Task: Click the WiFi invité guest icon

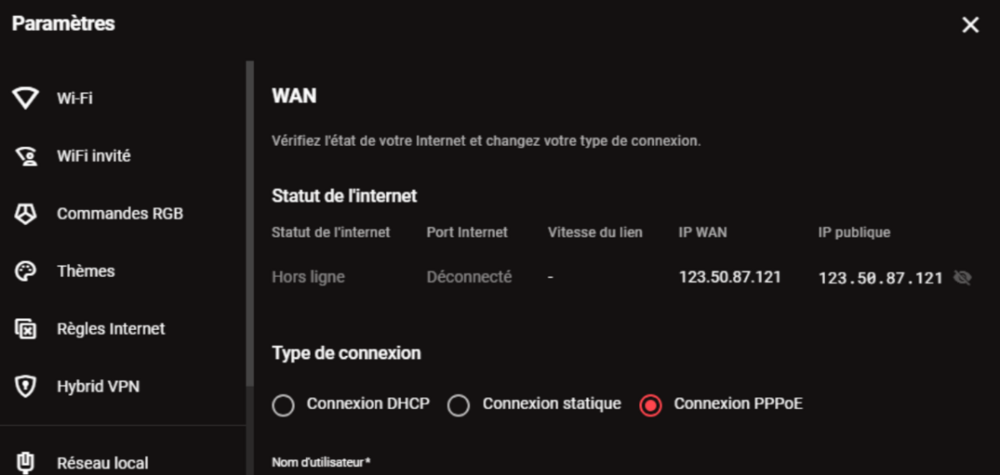Action: pos(26,156)
